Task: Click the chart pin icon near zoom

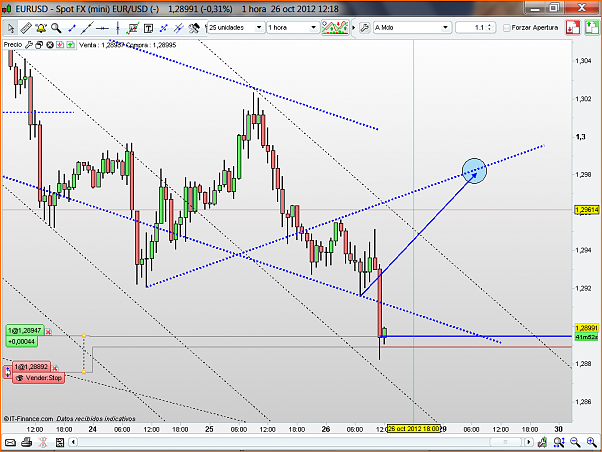Action: (542, 443)
